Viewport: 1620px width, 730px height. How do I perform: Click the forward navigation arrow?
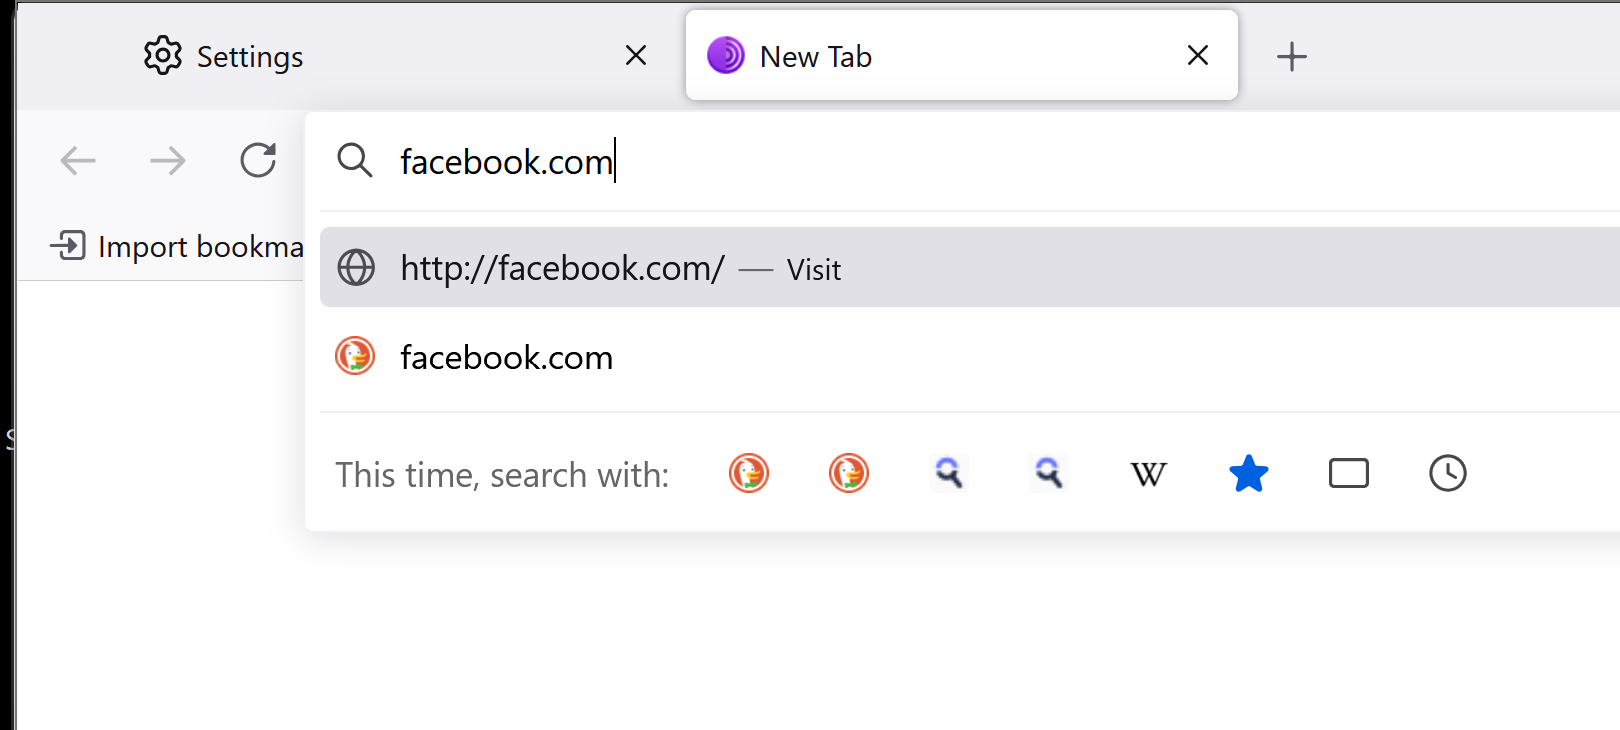click(x=168, y=160)
